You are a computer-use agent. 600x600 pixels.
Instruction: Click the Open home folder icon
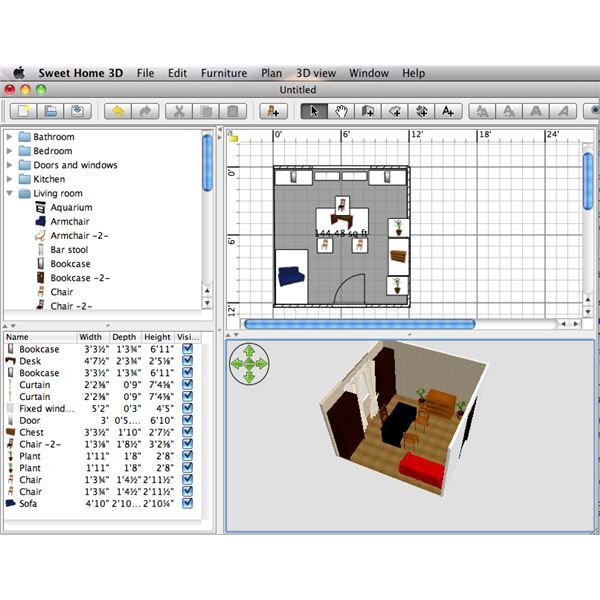pyautogui.click(x=51, y=111)
